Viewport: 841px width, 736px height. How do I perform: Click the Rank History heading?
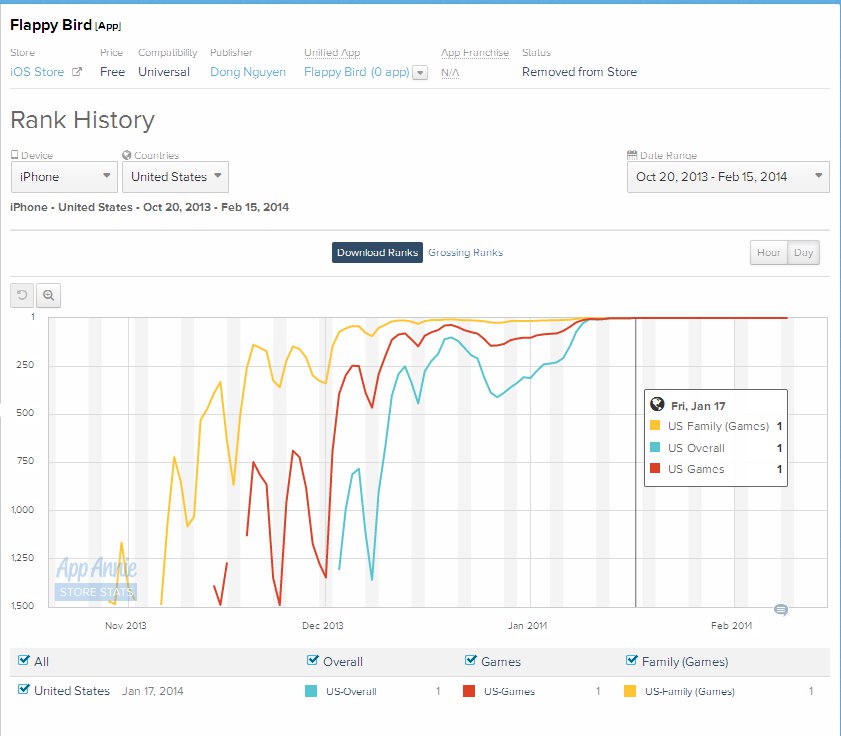83,120
